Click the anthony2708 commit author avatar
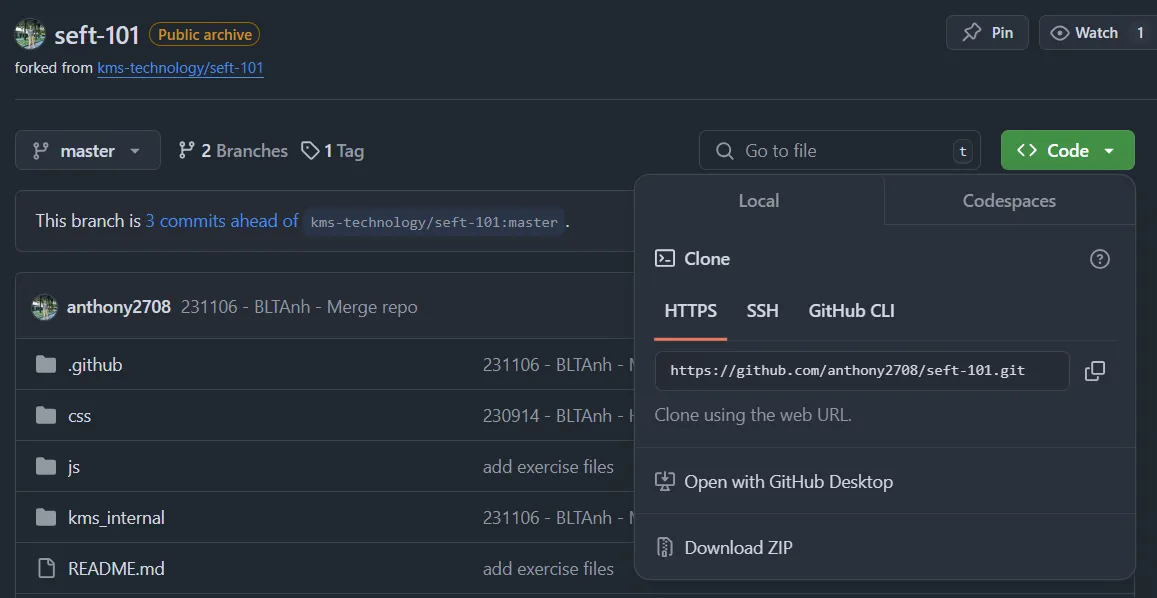This screenshot has width=1157, height=598. pyautogui.click(x=44, y=307)
